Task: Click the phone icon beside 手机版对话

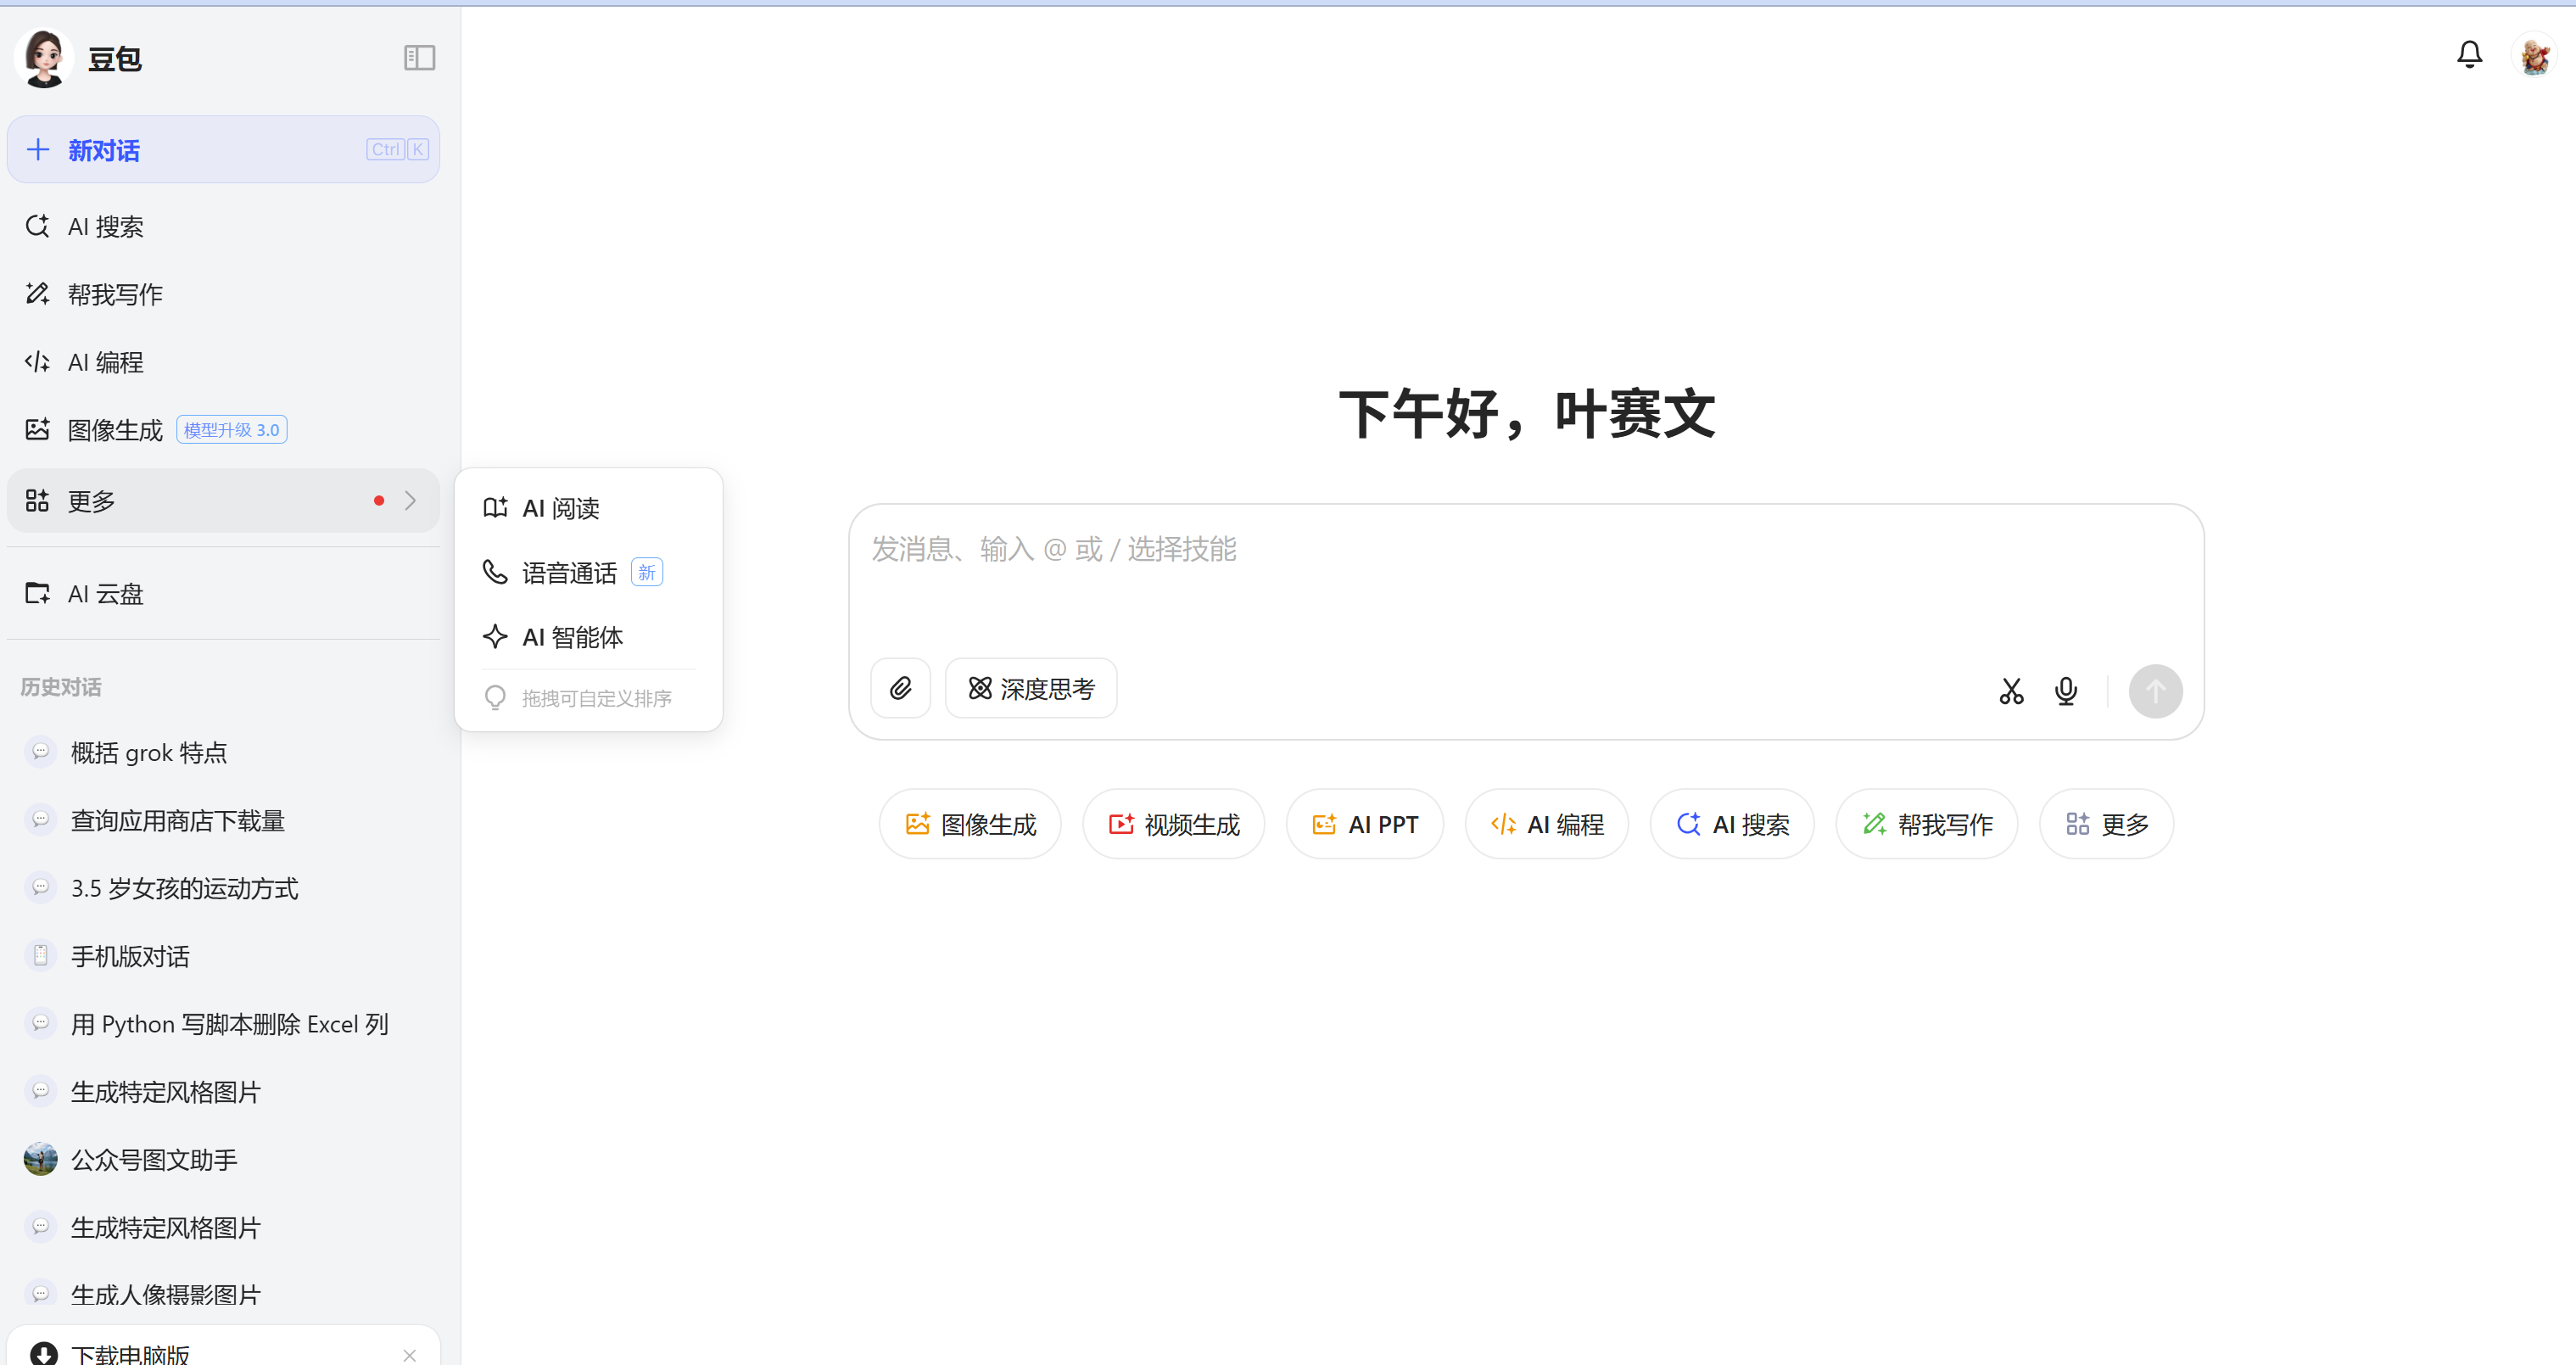Action: coord(40,956)
